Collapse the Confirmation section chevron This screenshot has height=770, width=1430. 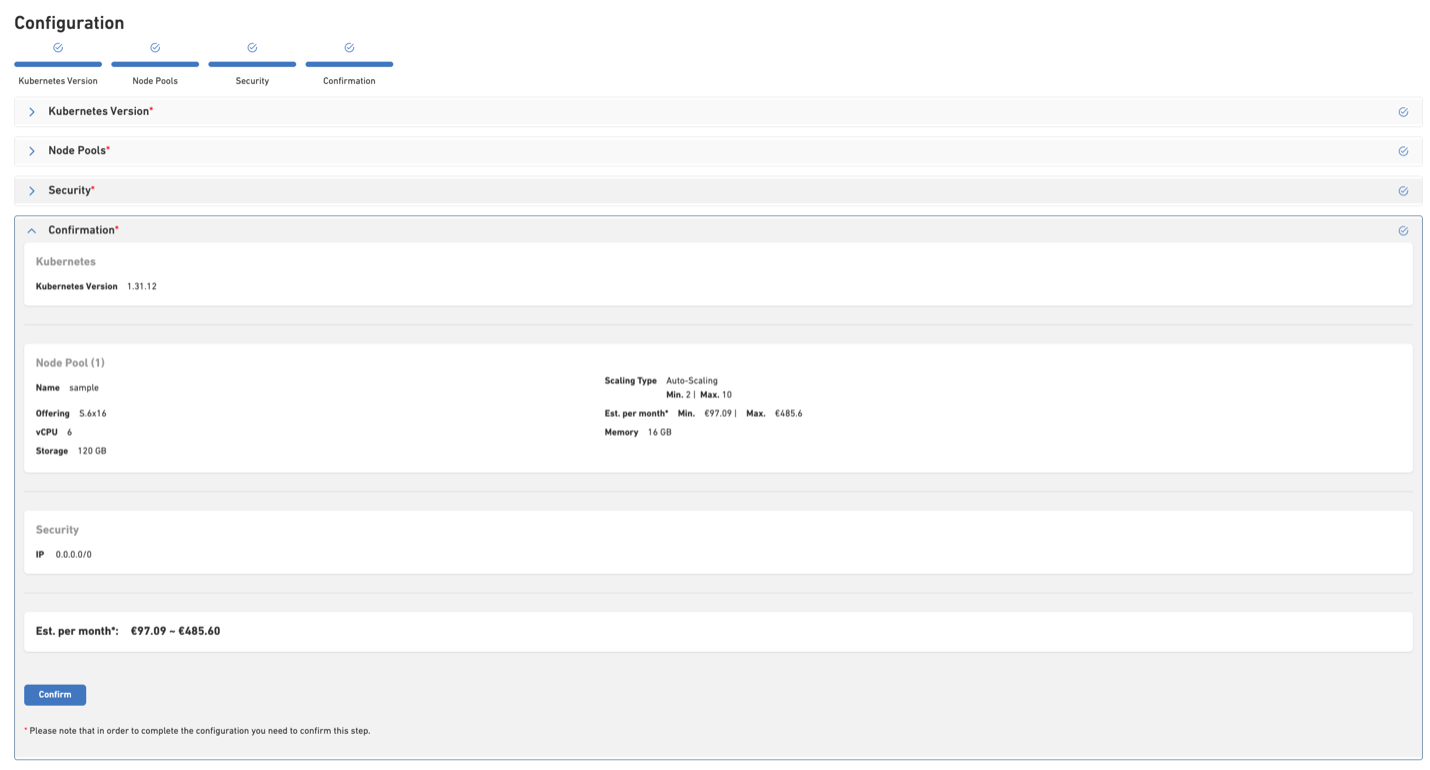coord(32,231)
